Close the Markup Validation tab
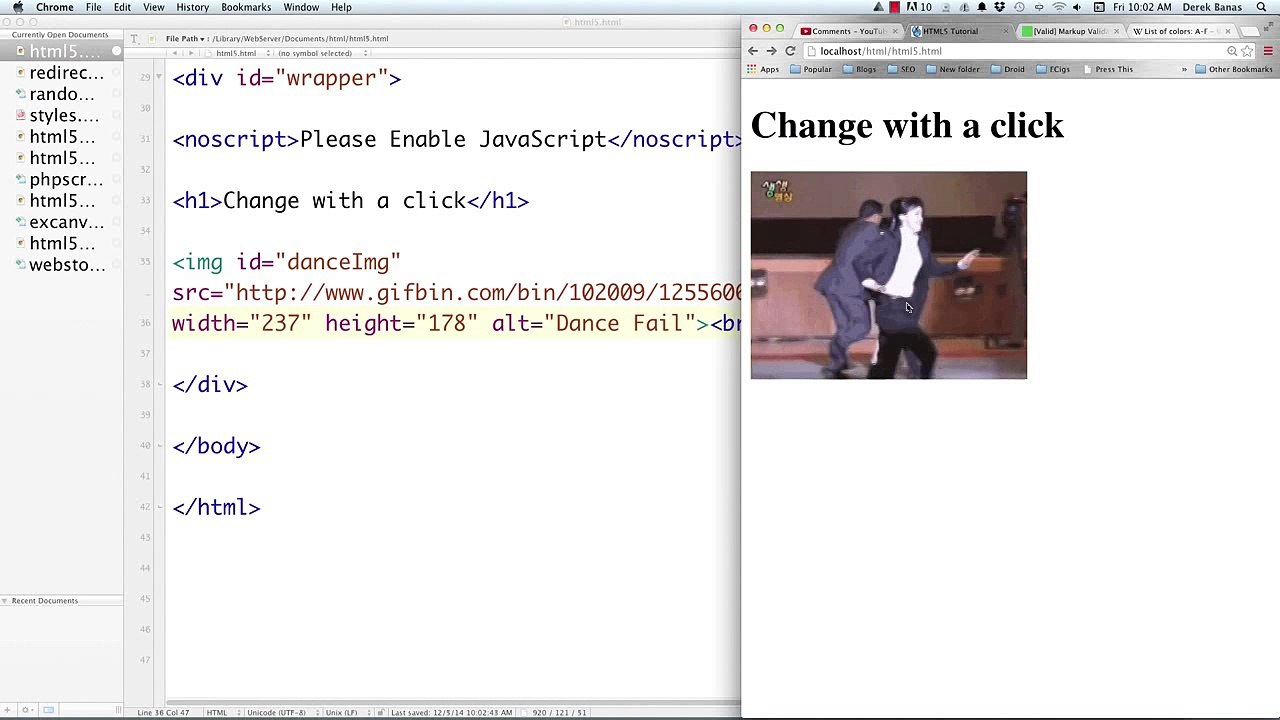Viewport: 1280px width, 720px height. (1116, 31)
